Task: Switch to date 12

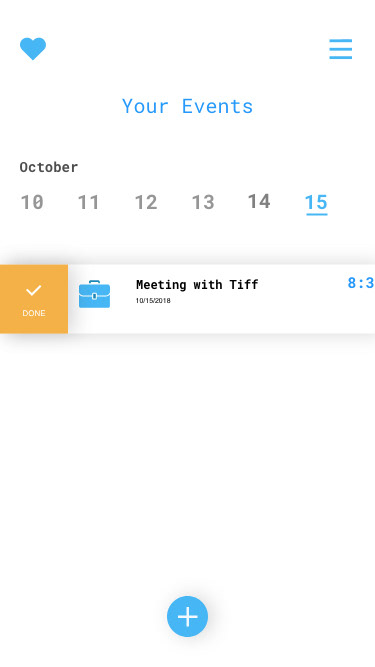Action: (146, 202)
